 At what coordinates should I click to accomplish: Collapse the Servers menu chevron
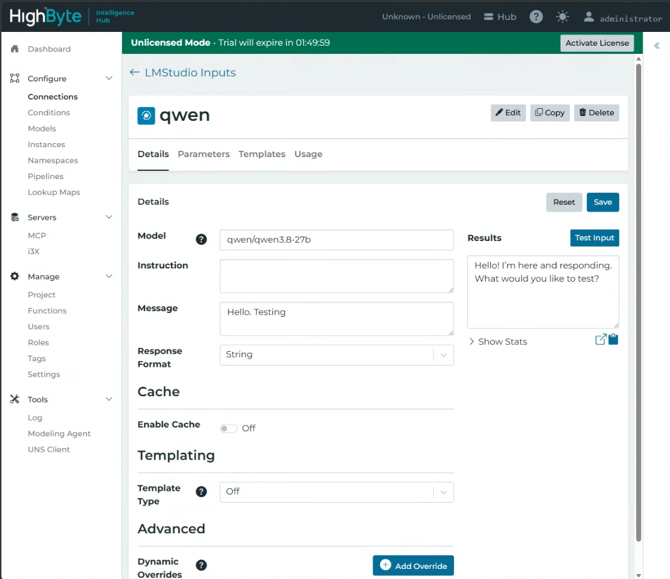point(109,217)
